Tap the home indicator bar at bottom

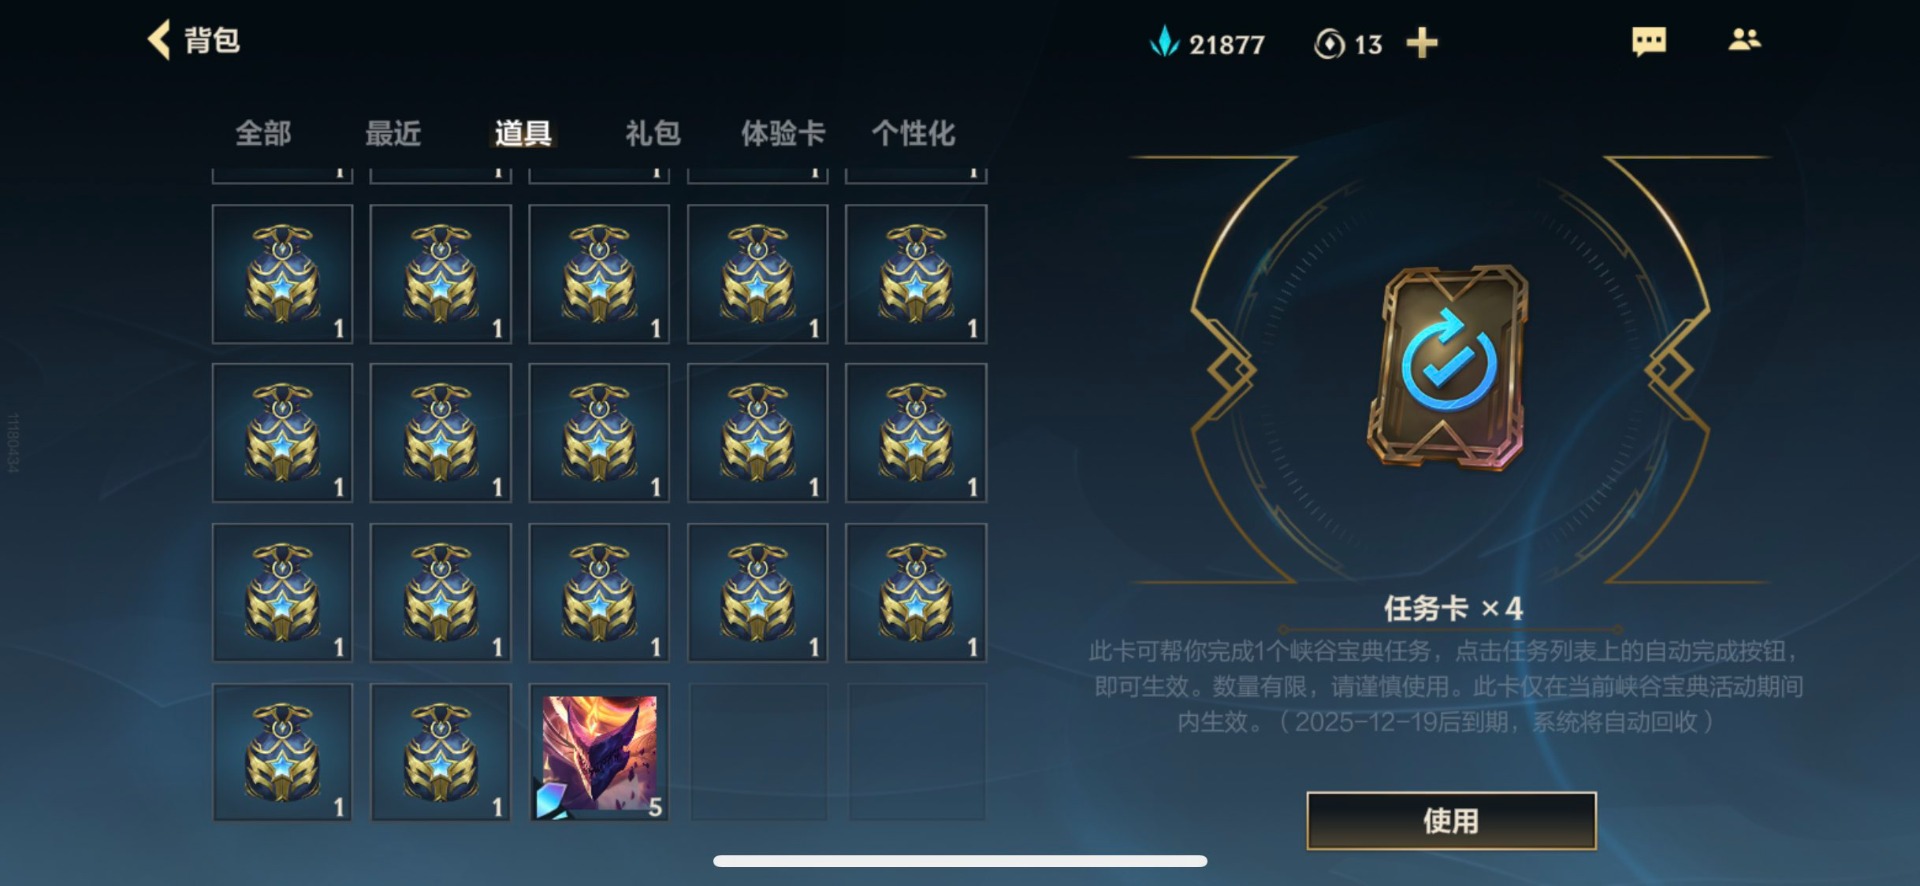point(960,861)
